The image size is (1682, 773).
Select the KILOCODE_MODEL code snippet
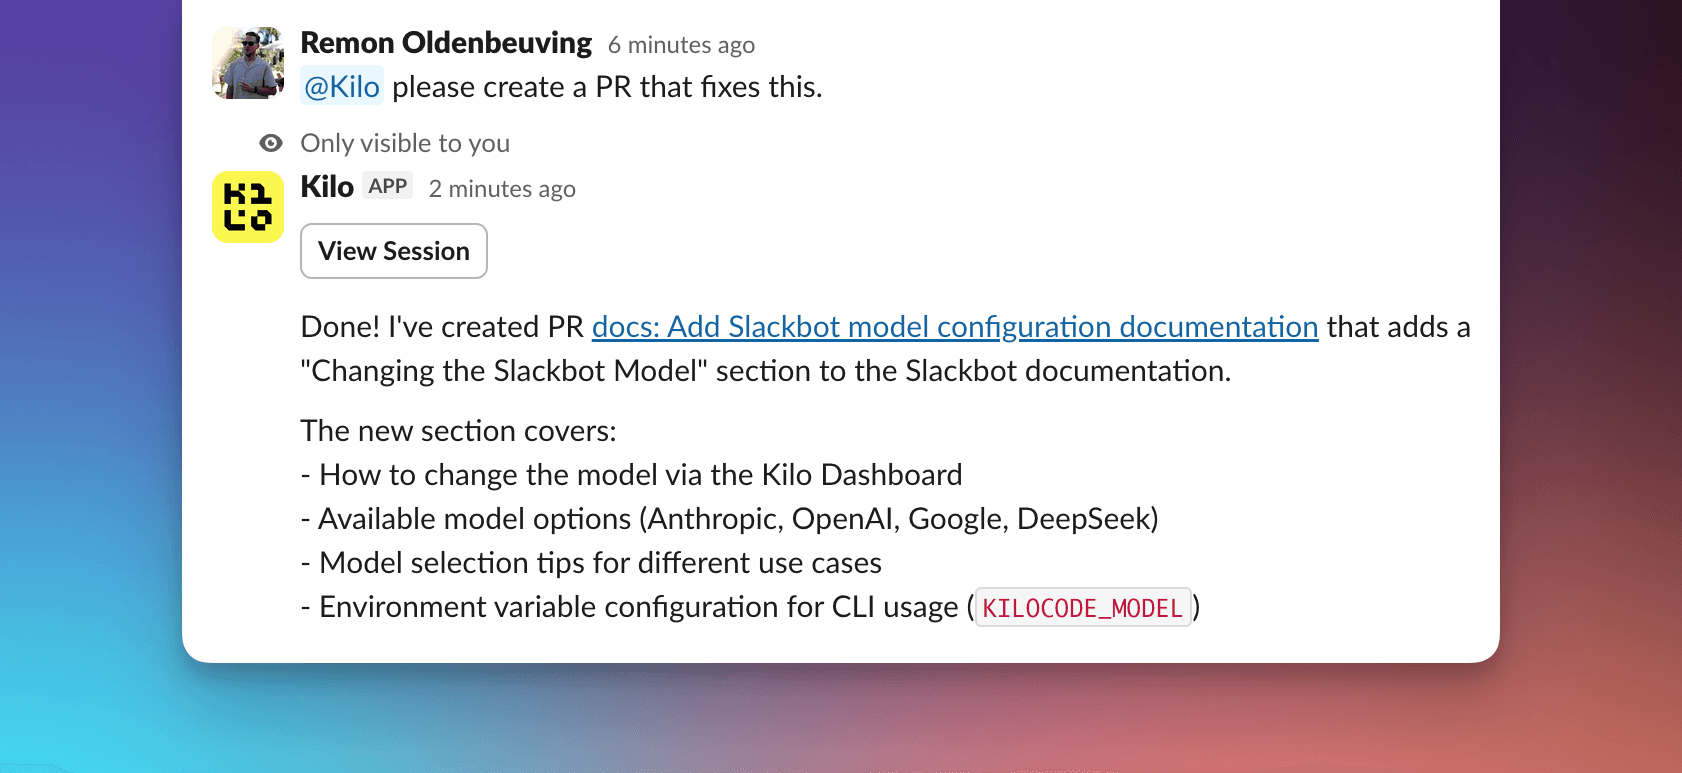click(1082, 607)
